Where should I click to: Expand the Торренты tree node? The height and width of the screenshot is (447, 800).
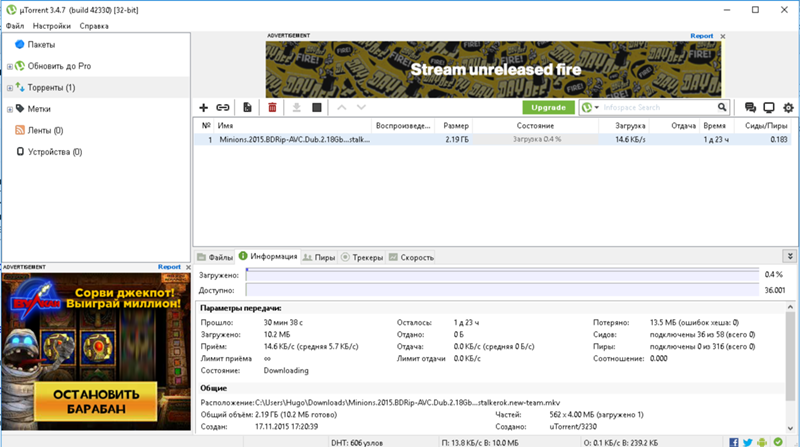(10, 88)
